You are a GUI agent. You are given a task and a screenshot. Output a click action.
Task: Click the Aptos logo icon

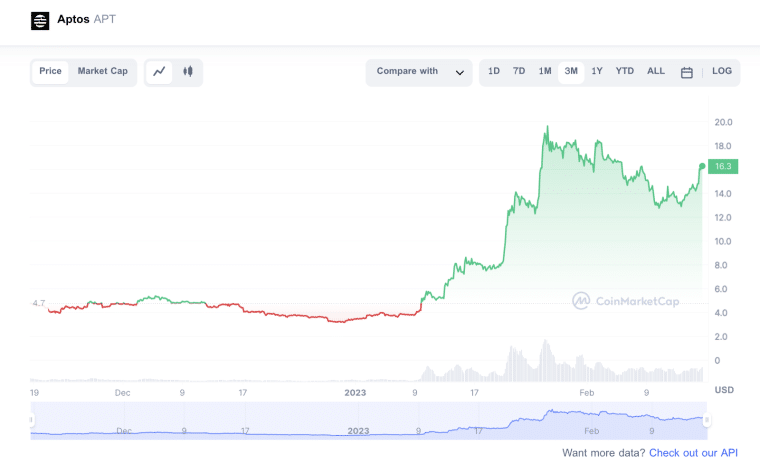40,21
